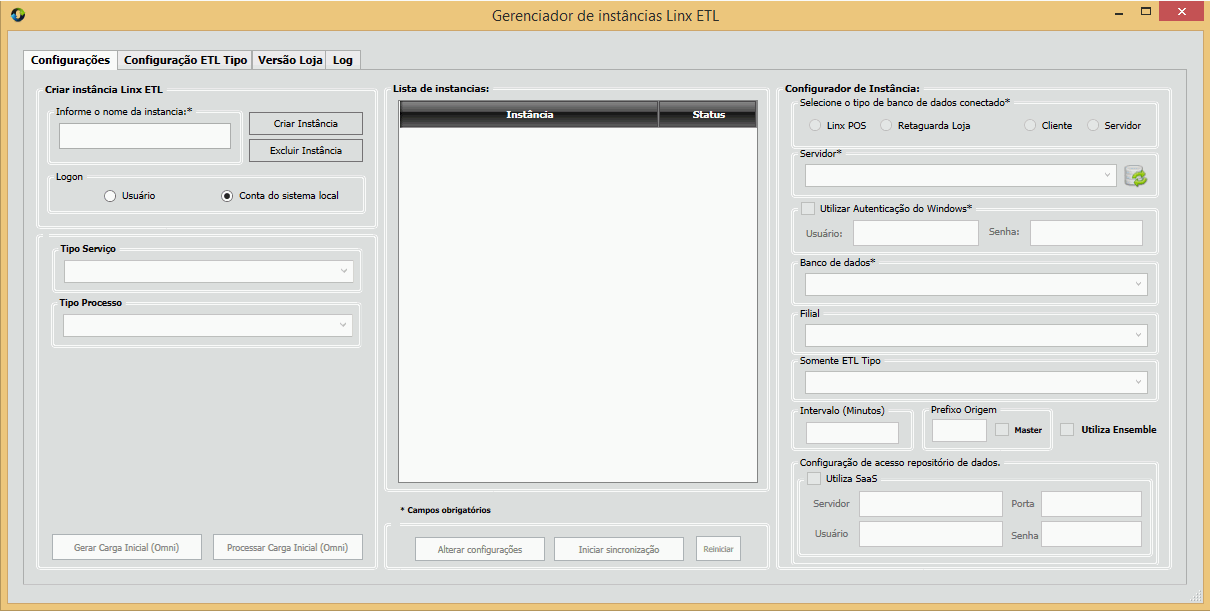Focus the Prefixo Origem field

pyautogui.click(x=959, y=430)
